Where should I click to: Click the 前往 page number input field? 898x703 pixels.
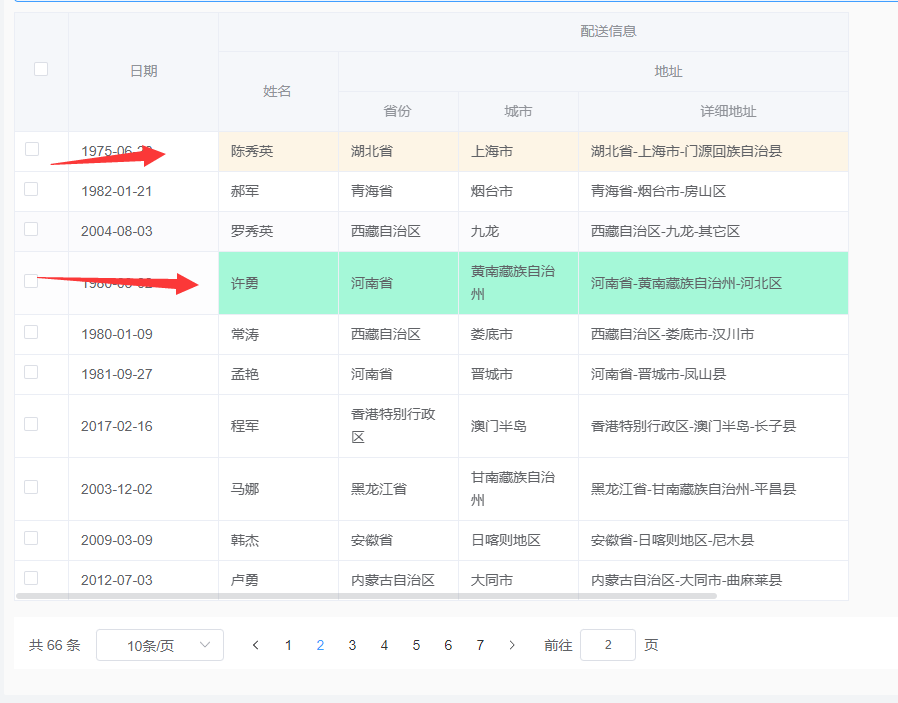click(x=609, y=645)
